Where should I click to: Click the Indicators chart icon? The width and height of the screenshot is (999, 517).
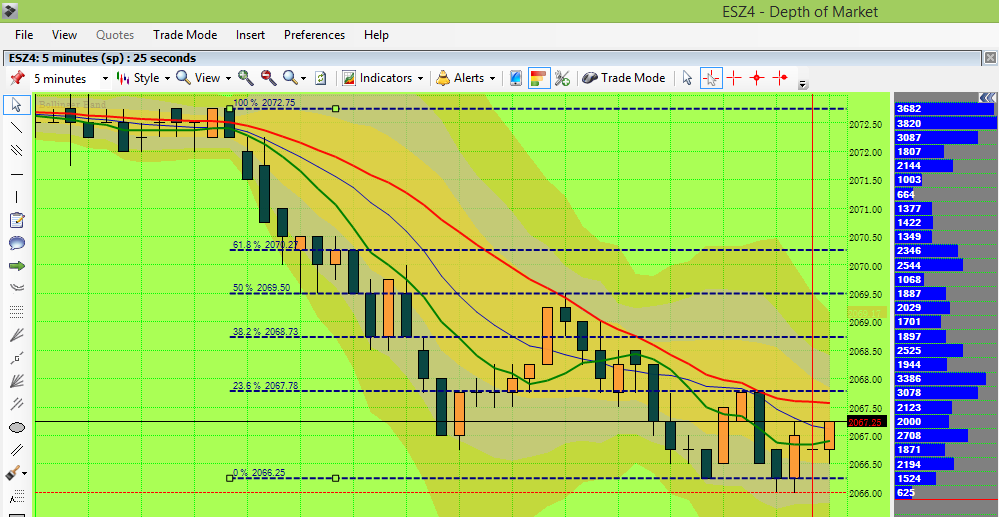349,78
